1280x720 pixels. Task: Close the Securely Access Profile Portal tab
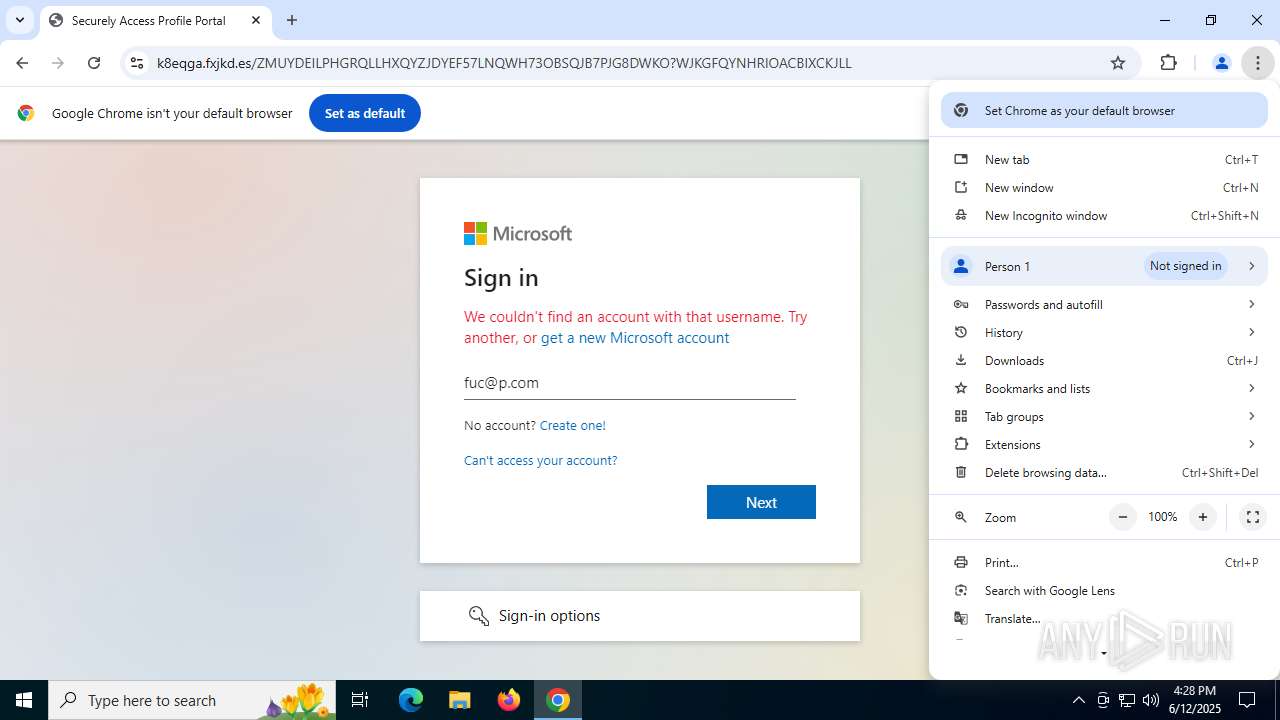(x=256, y=20)
